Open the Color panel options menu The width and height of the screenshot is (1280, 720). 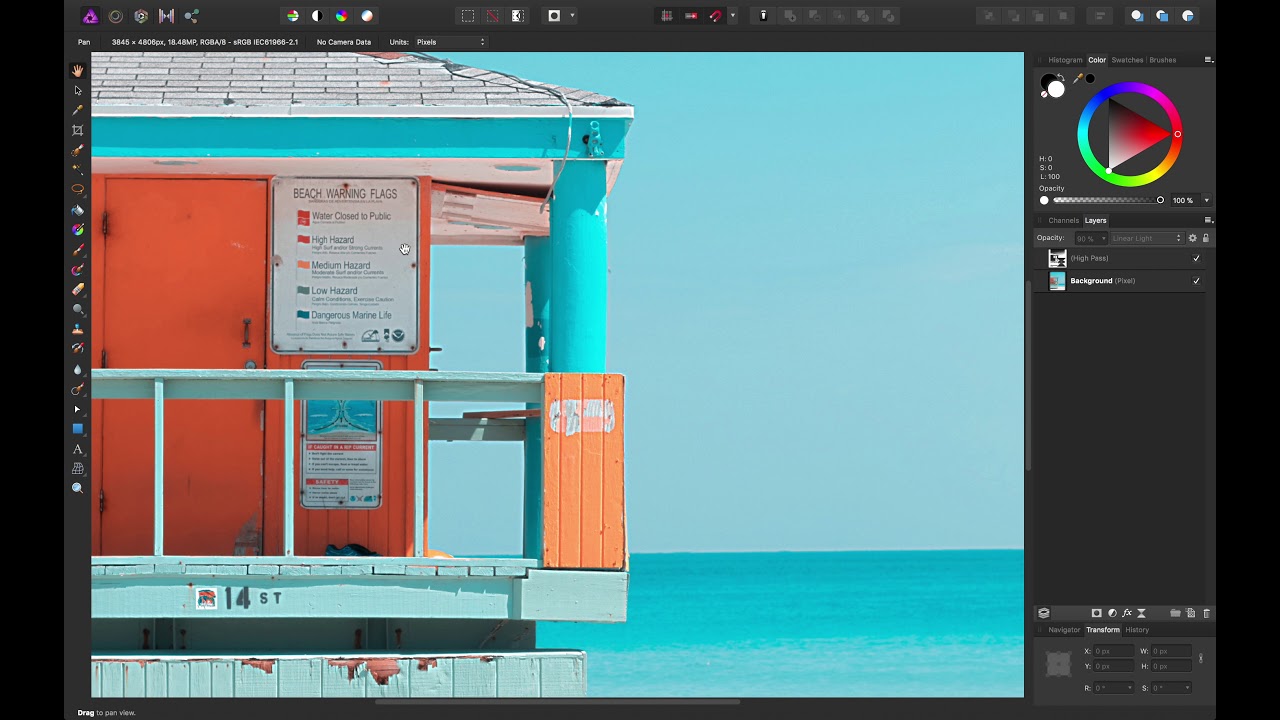[1208, 60]
